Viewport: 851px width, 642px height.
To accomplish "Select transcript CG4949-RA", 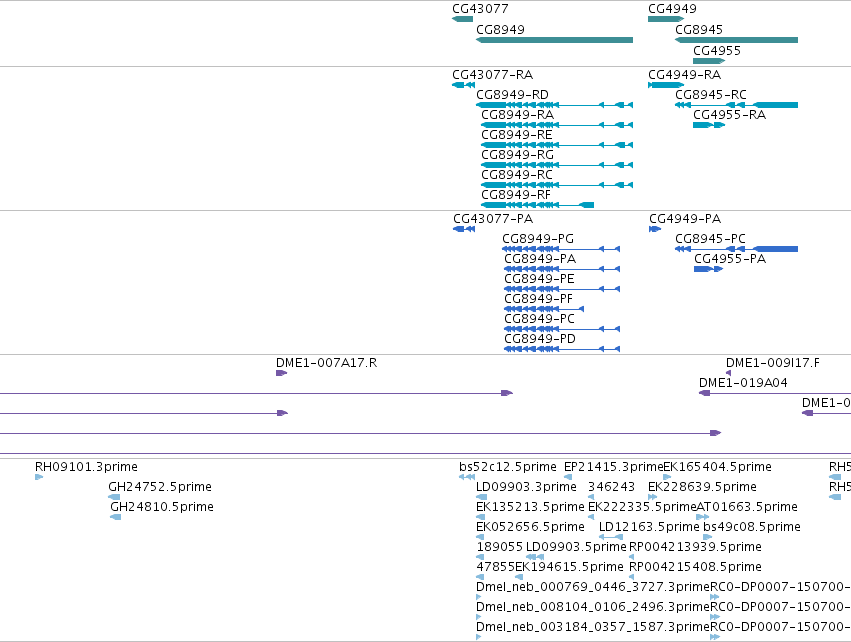I will click(x=666, y=85).
